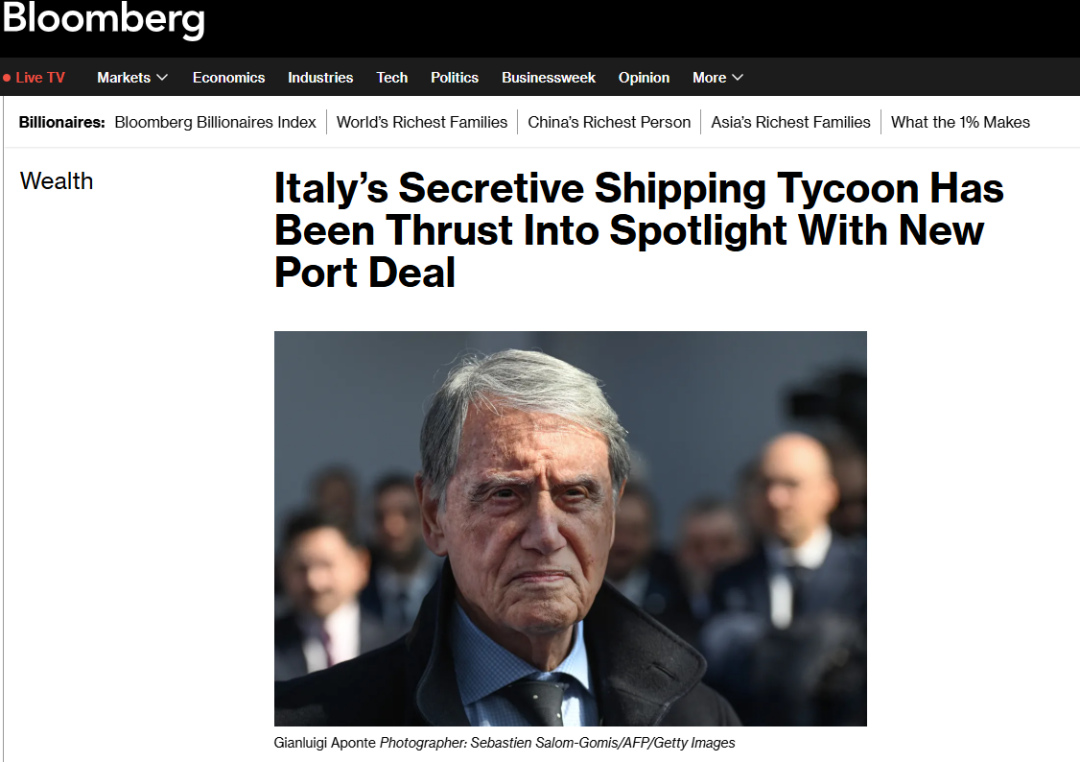Open Businessweek page

pyautogui.click(x=548, y=78)
